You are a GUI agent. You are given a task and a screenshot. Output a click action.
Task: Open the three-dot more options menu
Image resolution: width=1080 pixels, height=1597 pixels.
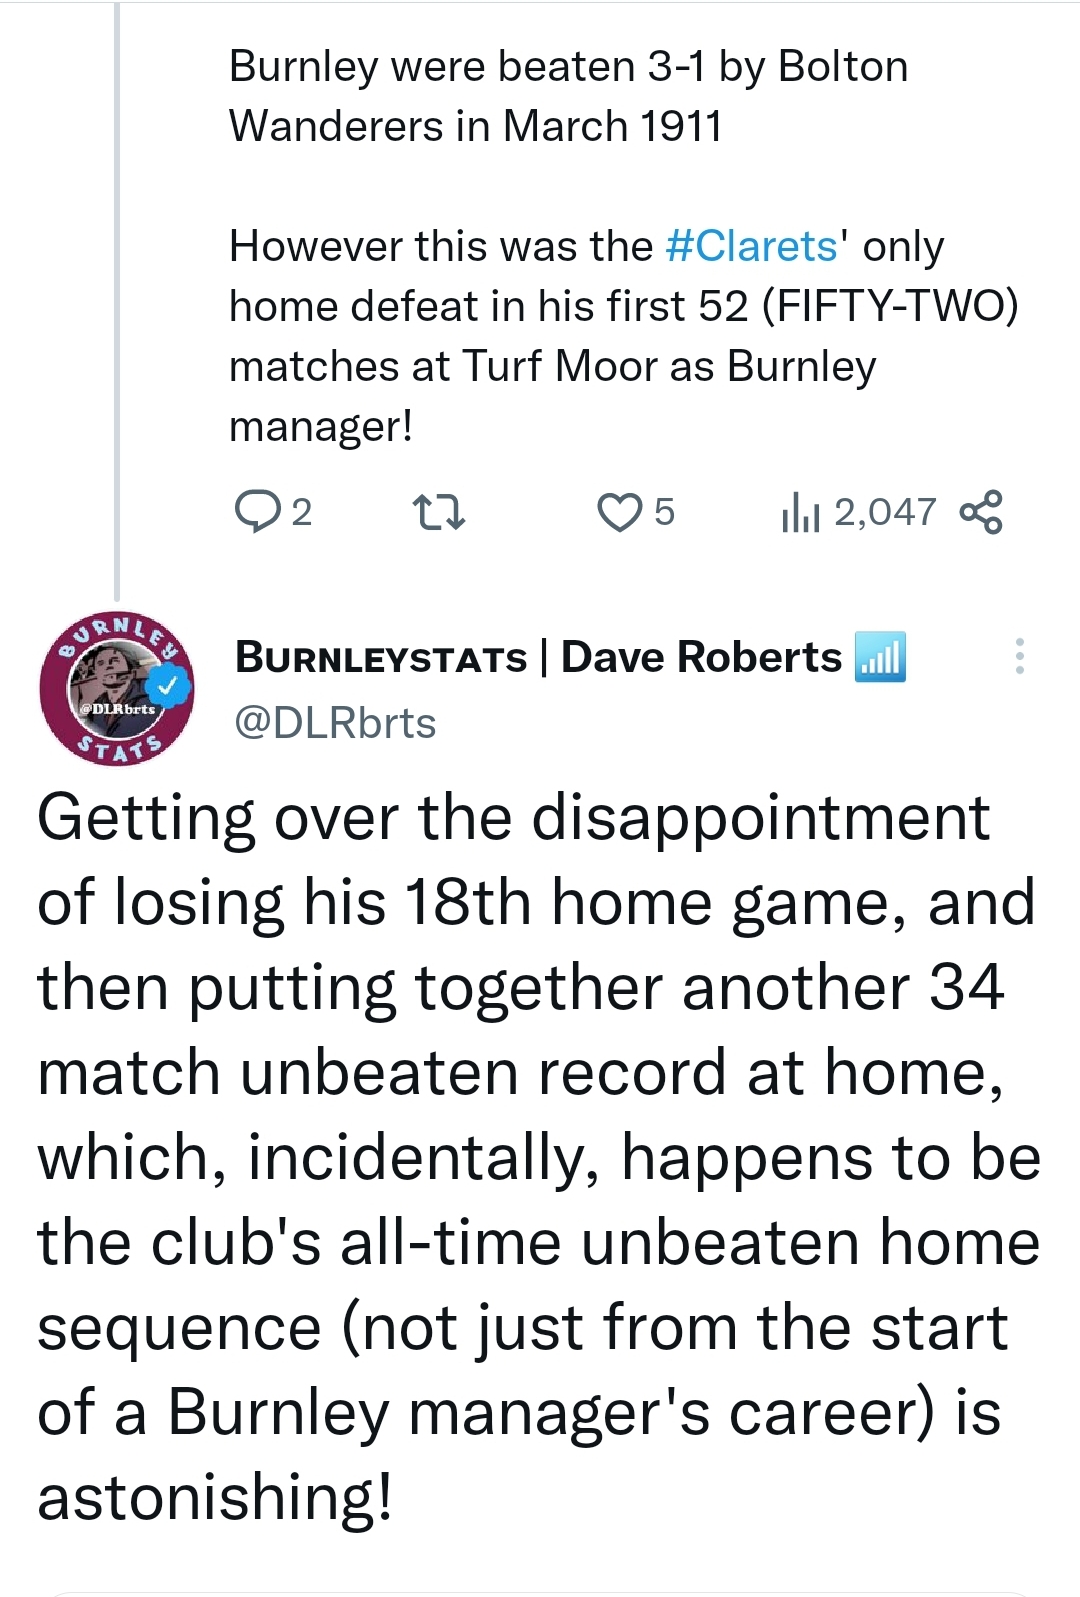[1019, 656]
